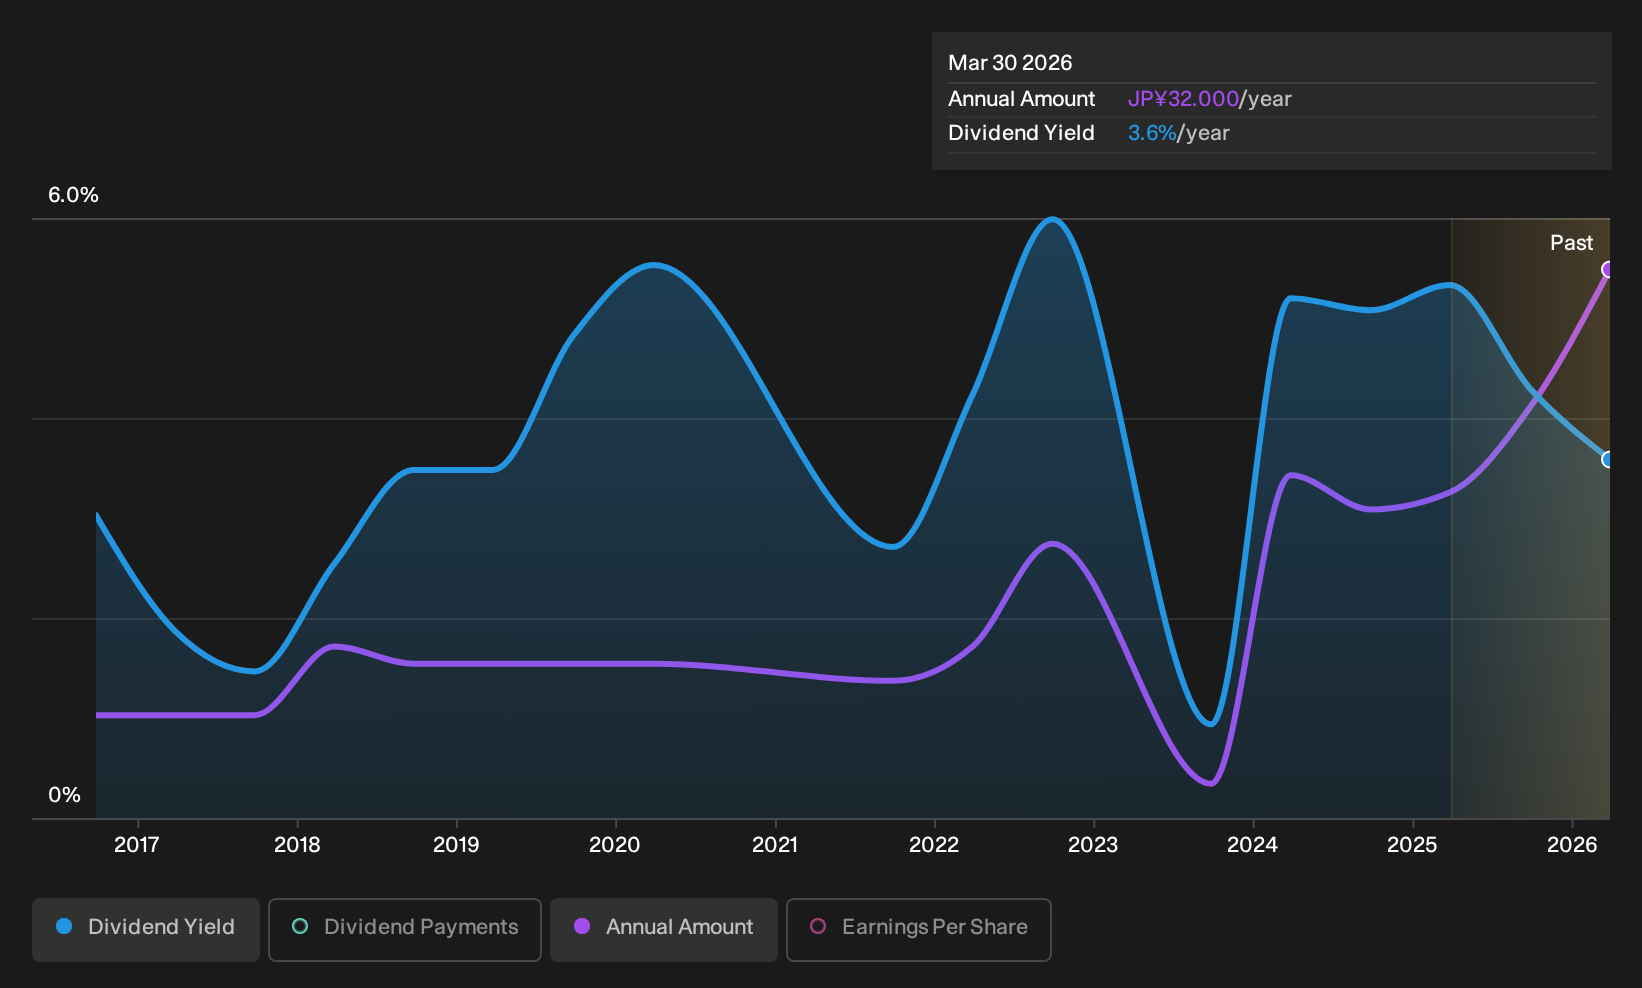Click the teal Dividend Payments legend circle
The width and height of the screenshot is (1642, 988).
(x=300, y=927)
